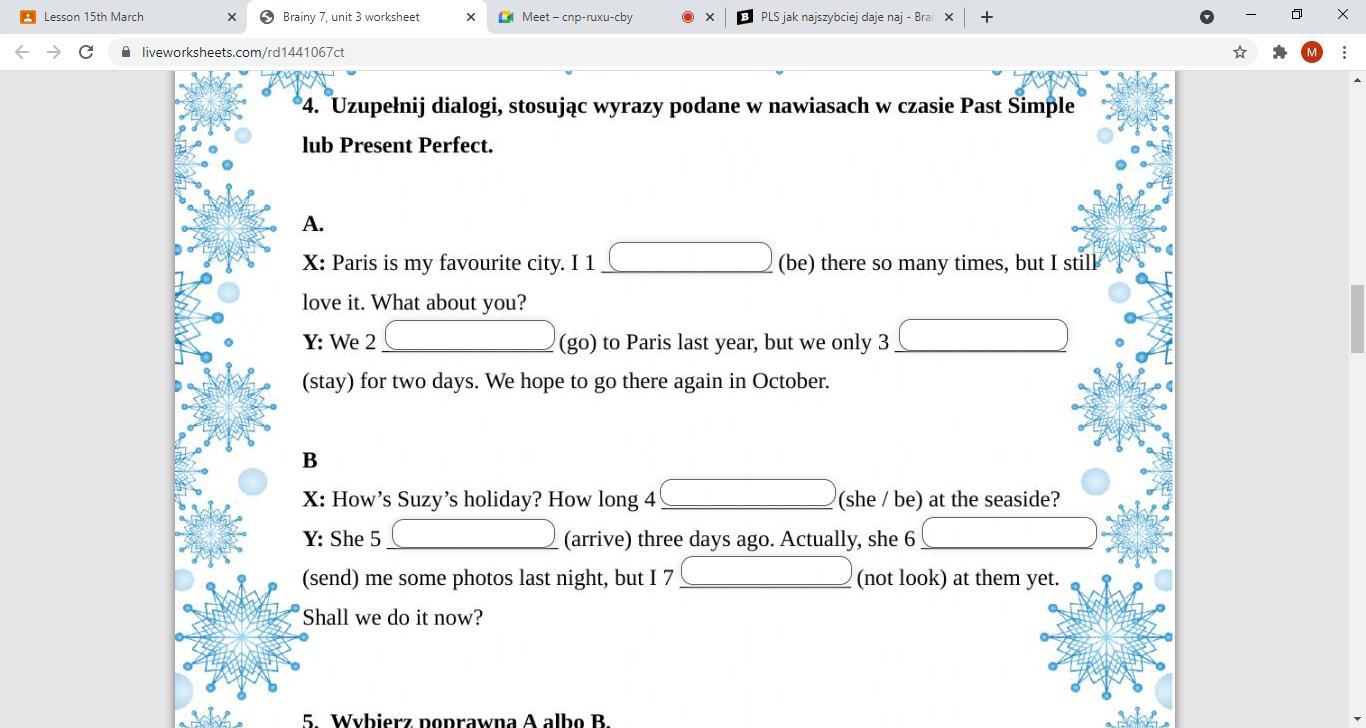Screen dimensions: 1366x728
Task: Switch to the Meet cnp-ruxu-cby tab
Action: 606,17
